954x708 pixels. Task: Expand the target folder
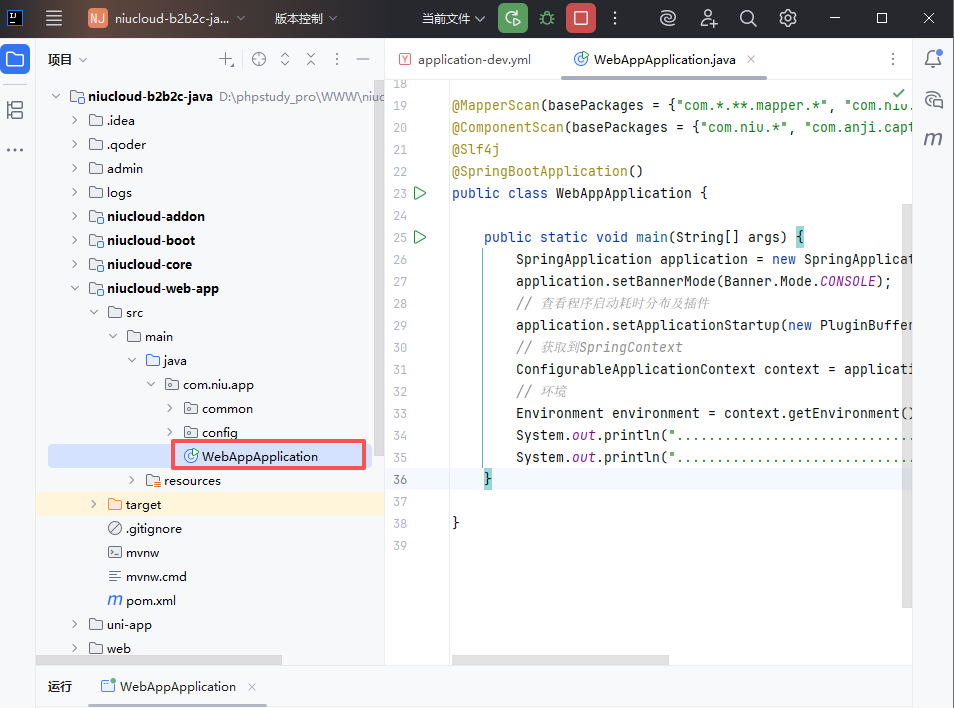click(x=94, y=505)
